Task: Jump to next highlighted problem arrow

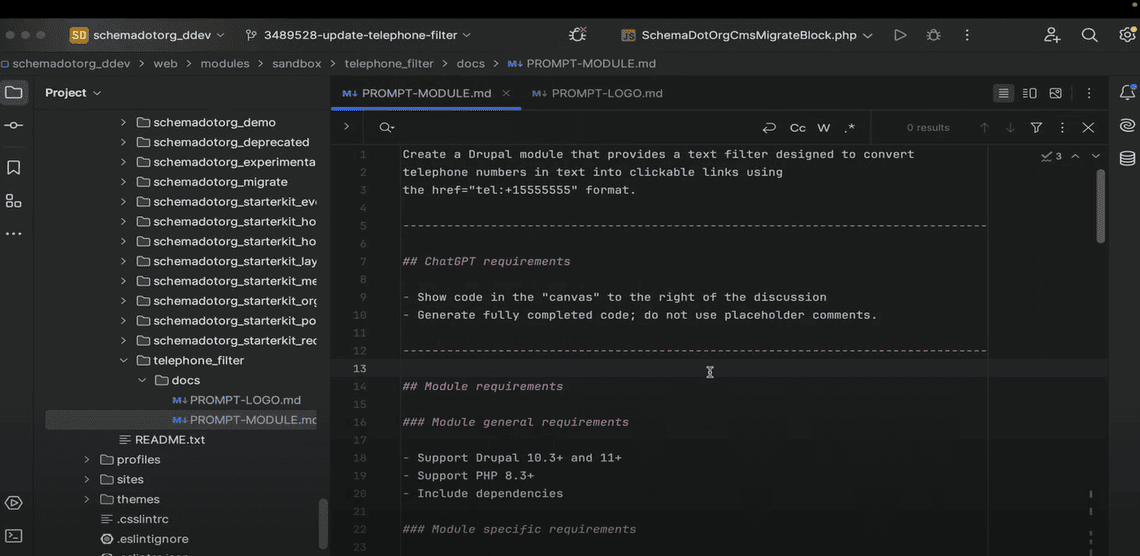Action: click(x=1096, y=156)
